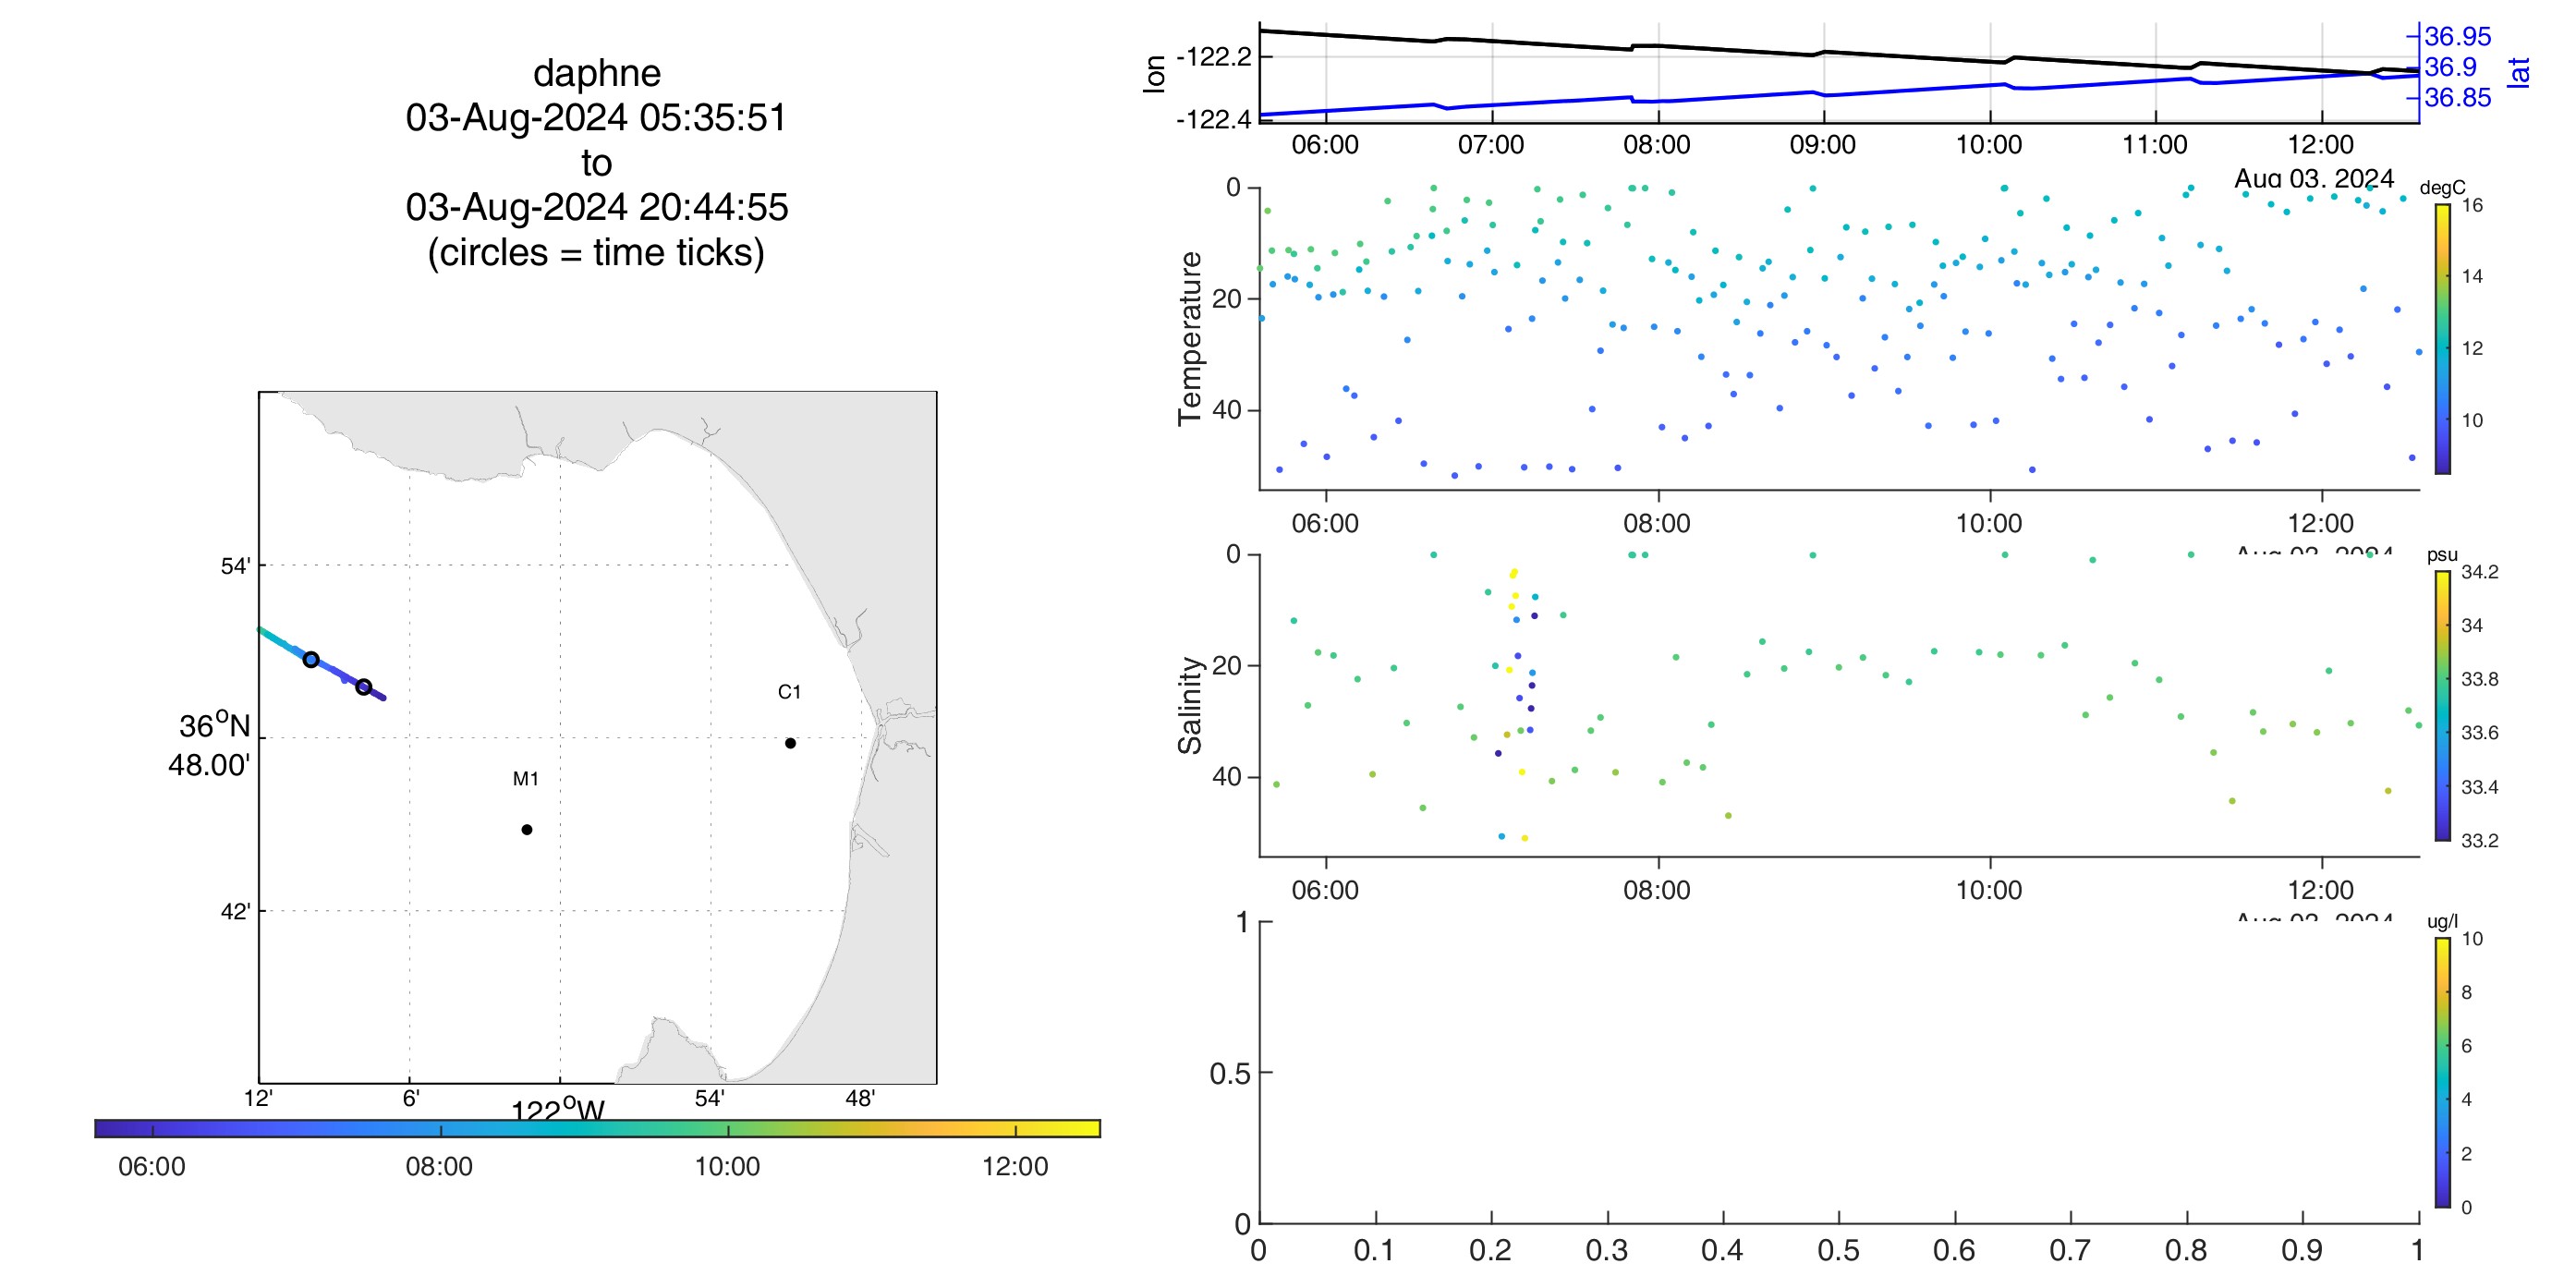Click the '36.85' latitude tick label
2576x1288 pixels.
coord(2458,98)
